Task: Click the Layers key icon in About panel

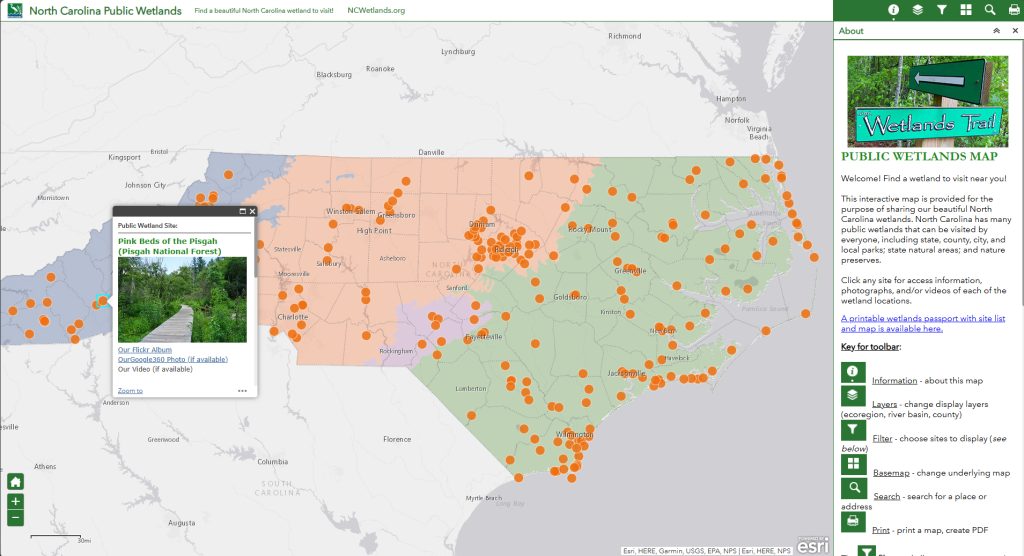Action: 853,396
